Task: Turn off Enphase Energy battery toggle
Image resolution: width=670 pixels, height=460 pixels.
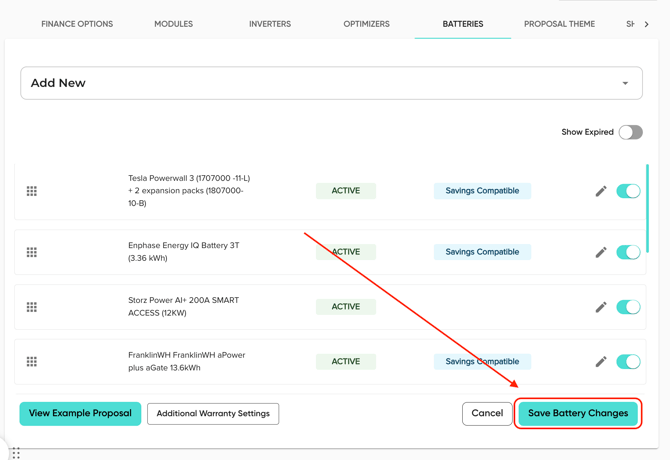Action: point(628,252)
